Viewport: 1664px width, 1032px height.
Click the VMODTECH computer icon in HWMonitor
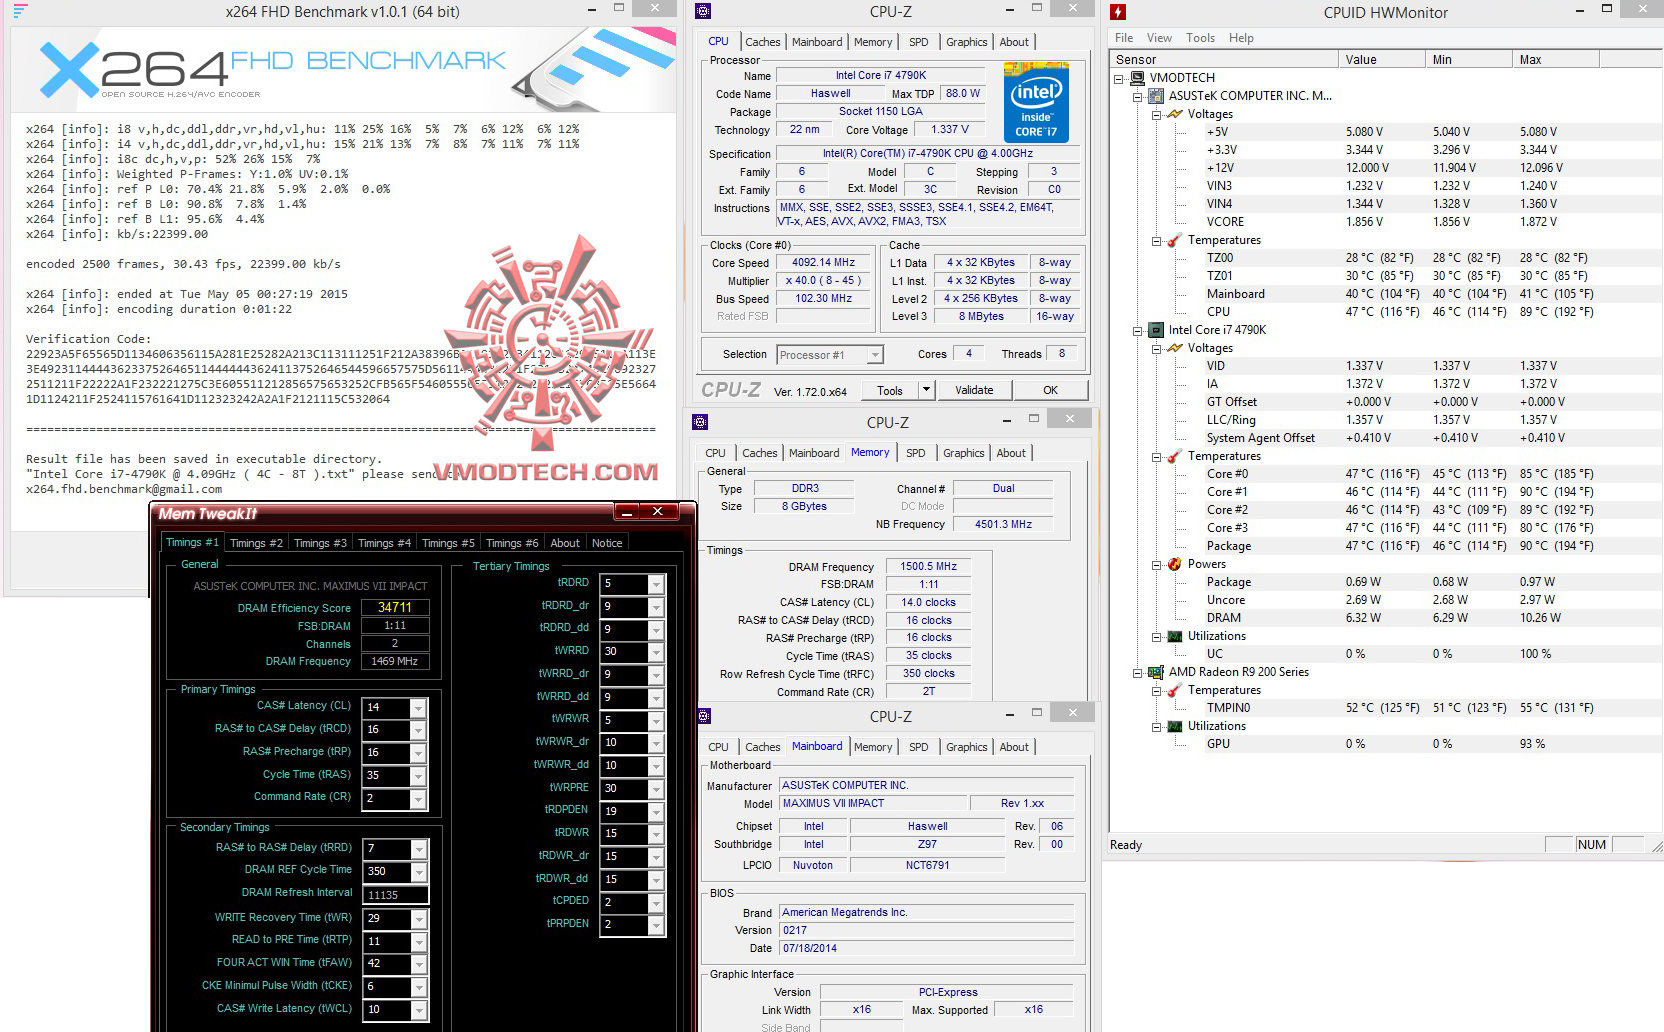coord(1138,78)
